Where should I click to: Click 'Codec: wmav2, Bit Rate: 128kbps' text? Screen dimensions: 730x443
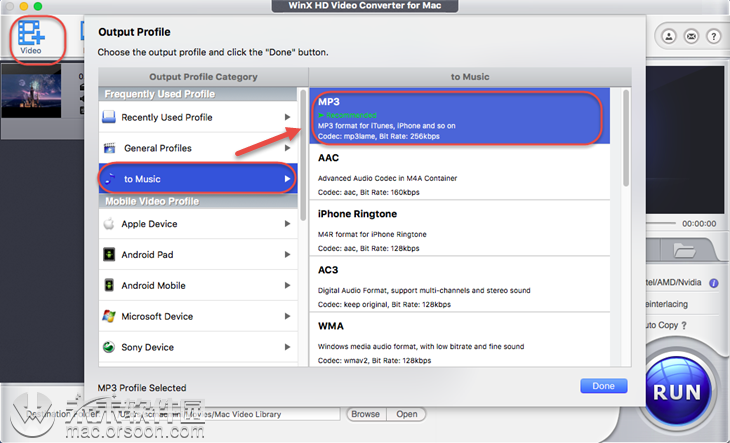tap(374, 361)
